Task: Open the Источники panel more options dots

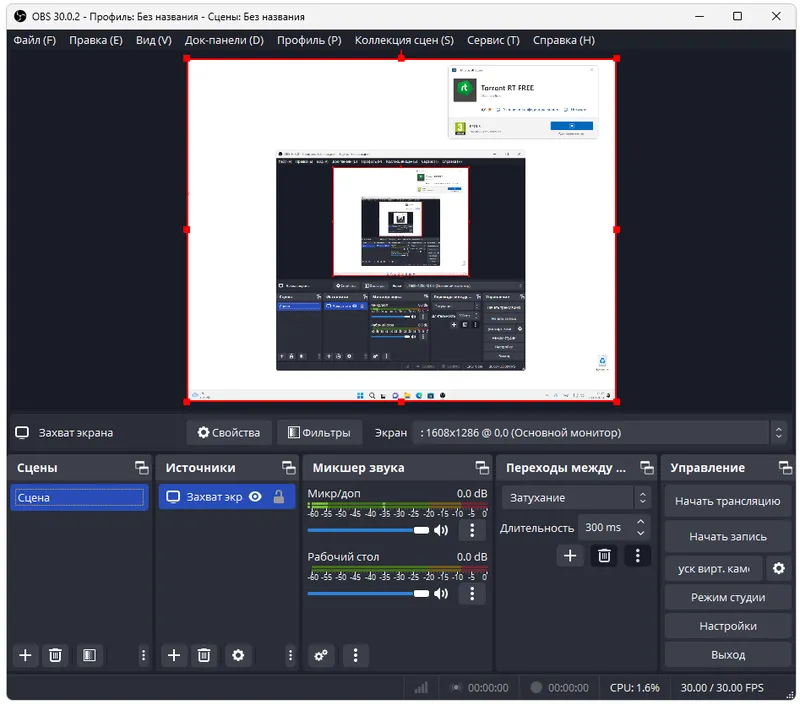Action: [x=290, y=655]
